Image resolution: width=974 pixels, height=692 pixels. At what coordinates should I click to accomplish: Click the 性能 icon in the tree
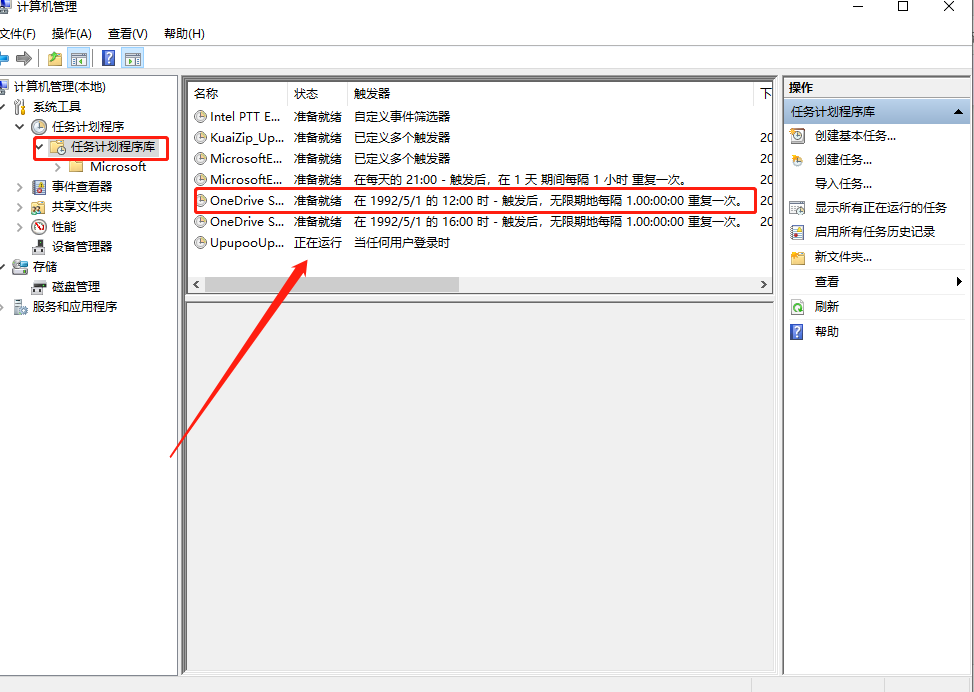click(x=39, y=227)
